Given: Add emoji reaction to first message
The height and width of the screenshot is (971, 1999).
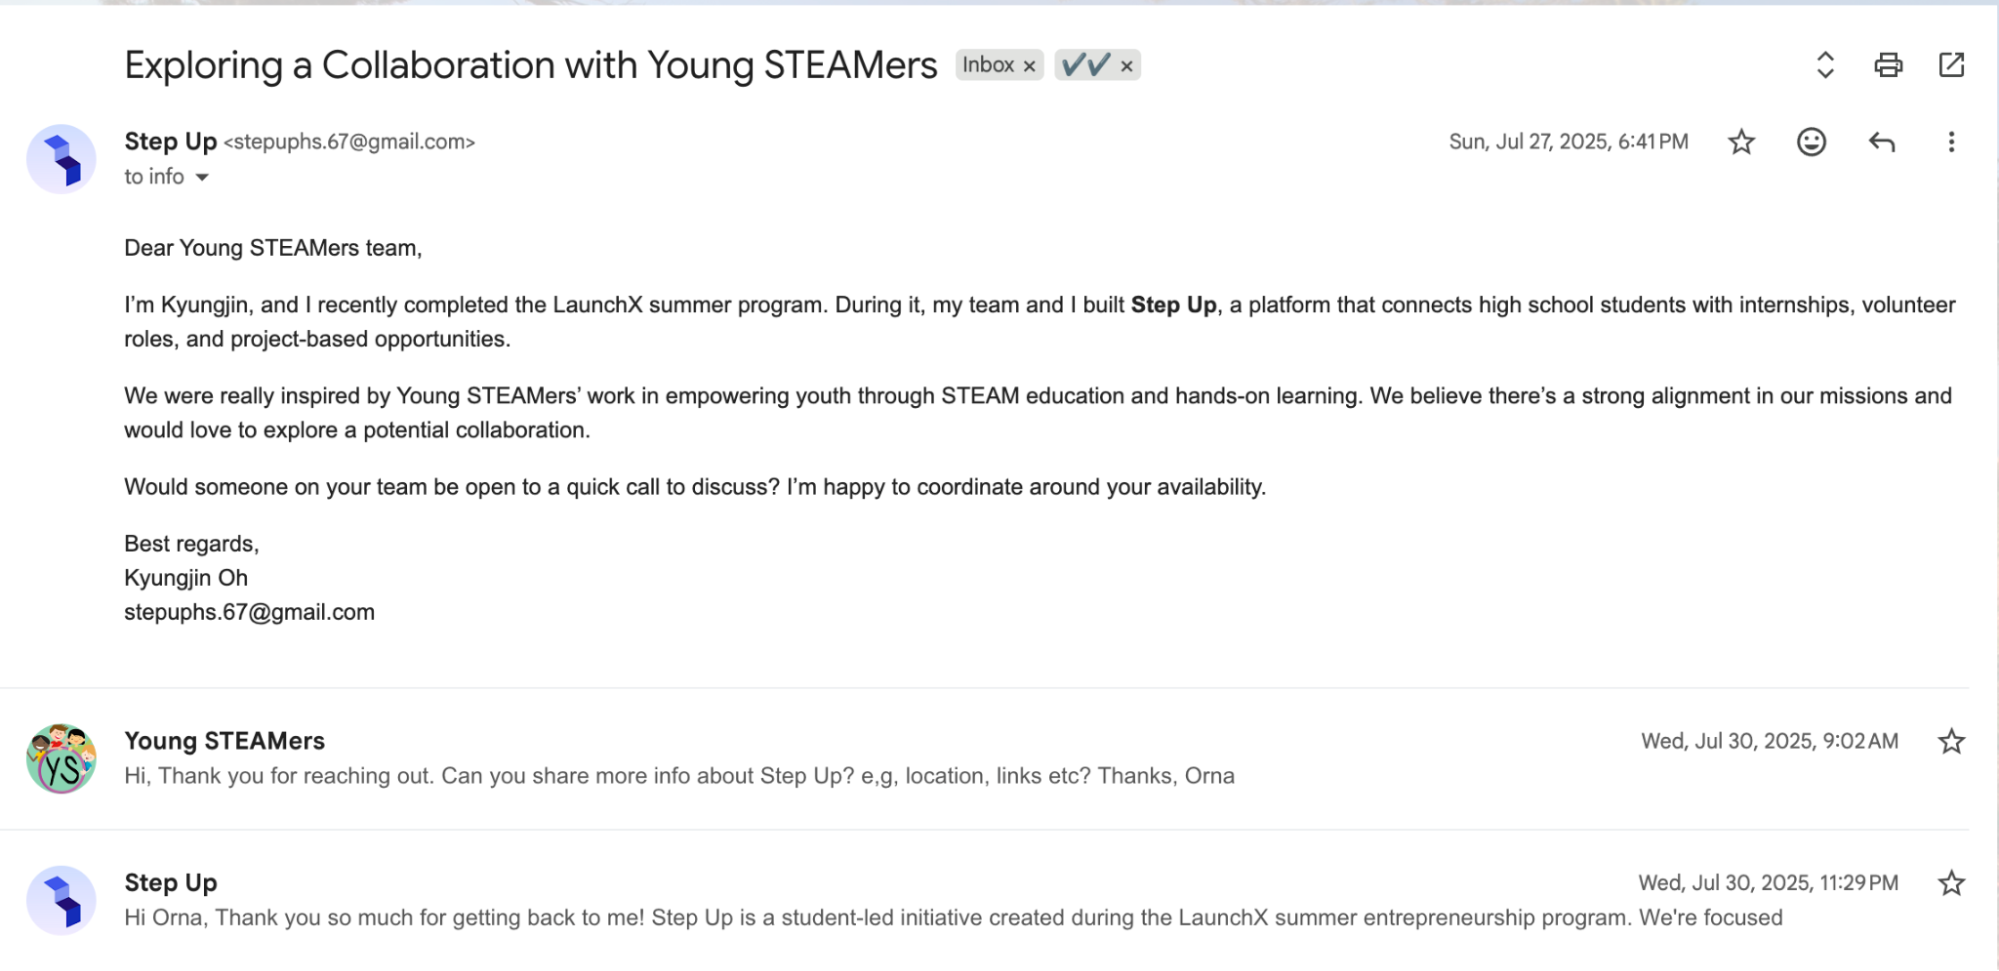Looking at the screenshot, I should 1811,142.
